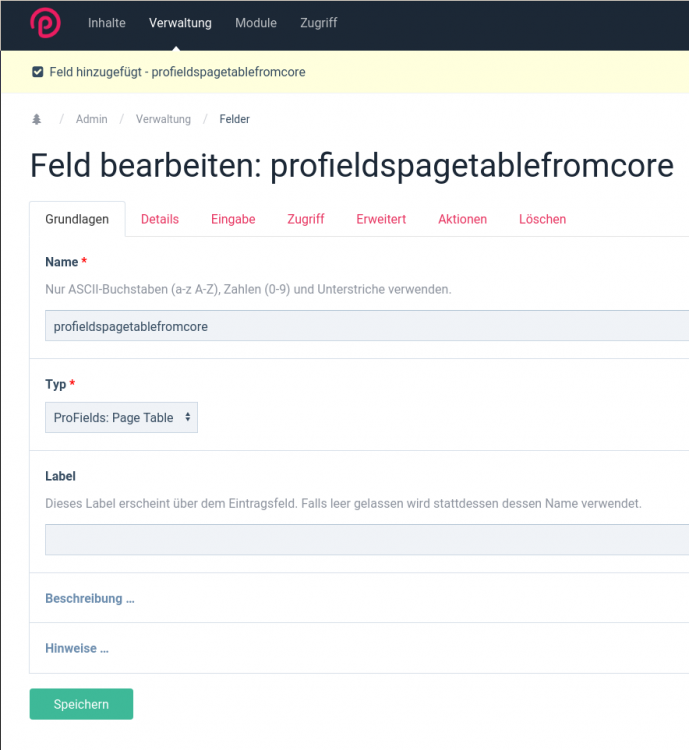Image resolution: width=689 pixels, height=750 pixels.
Task: Switch to the Erweitert tab
Action: click(x=381, y=219)
